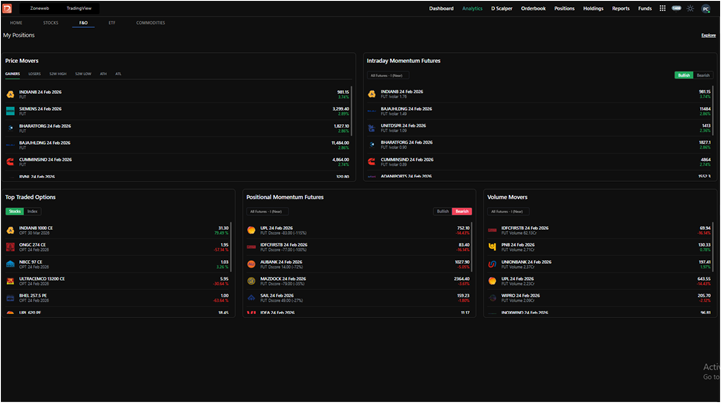Screen dimensions: 721x403
Task: Open the PC profile avatar
Action: (x=705, y=9)
